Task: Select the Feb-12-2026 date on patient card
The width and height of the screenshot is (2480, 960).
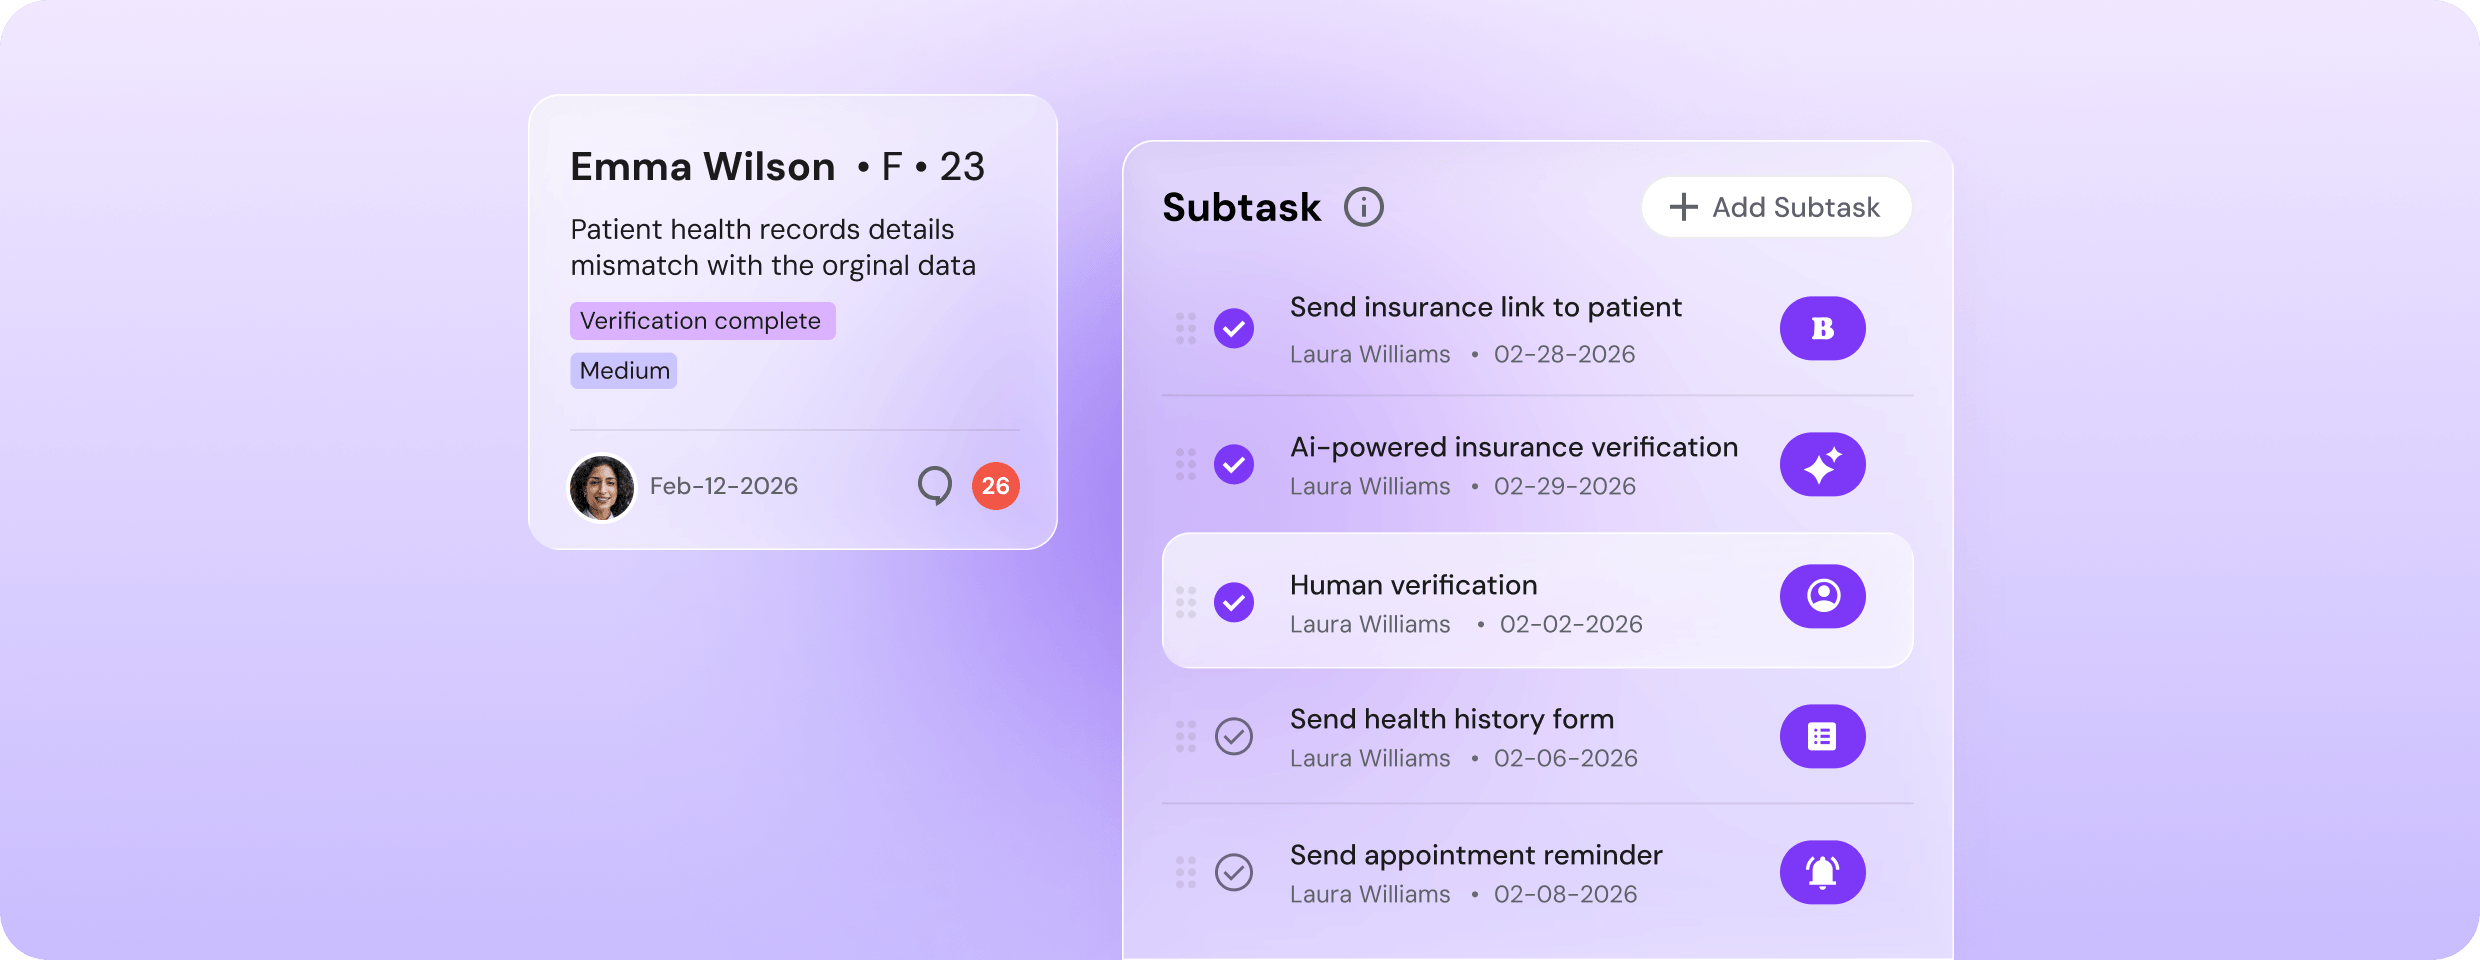Action: 723,486
